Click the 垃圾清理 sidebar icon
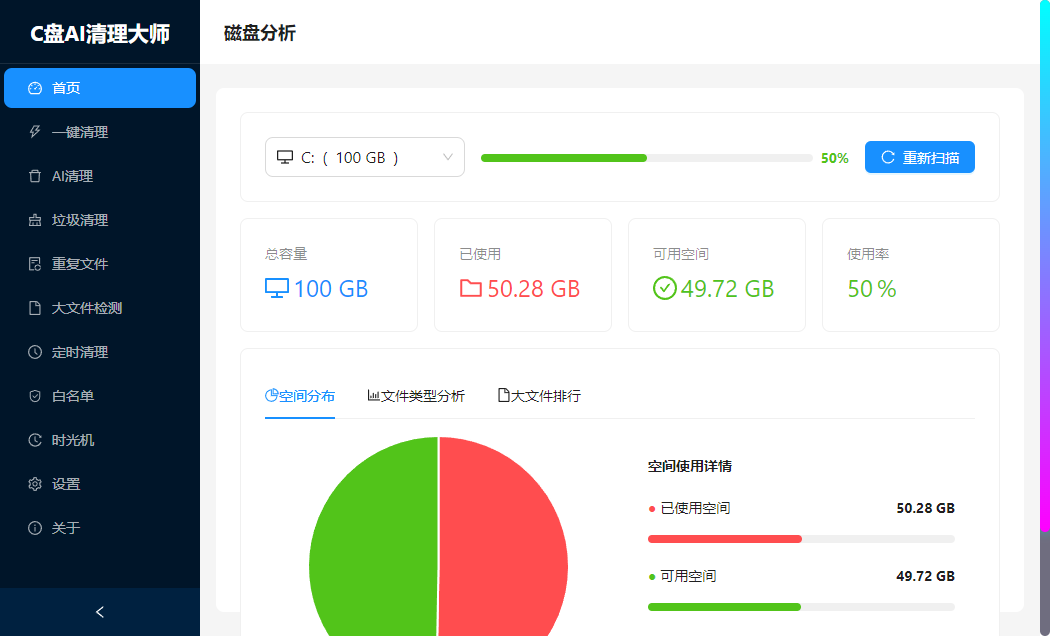The width and height of the screenshot is (1050, 636). tap(35, 220)
